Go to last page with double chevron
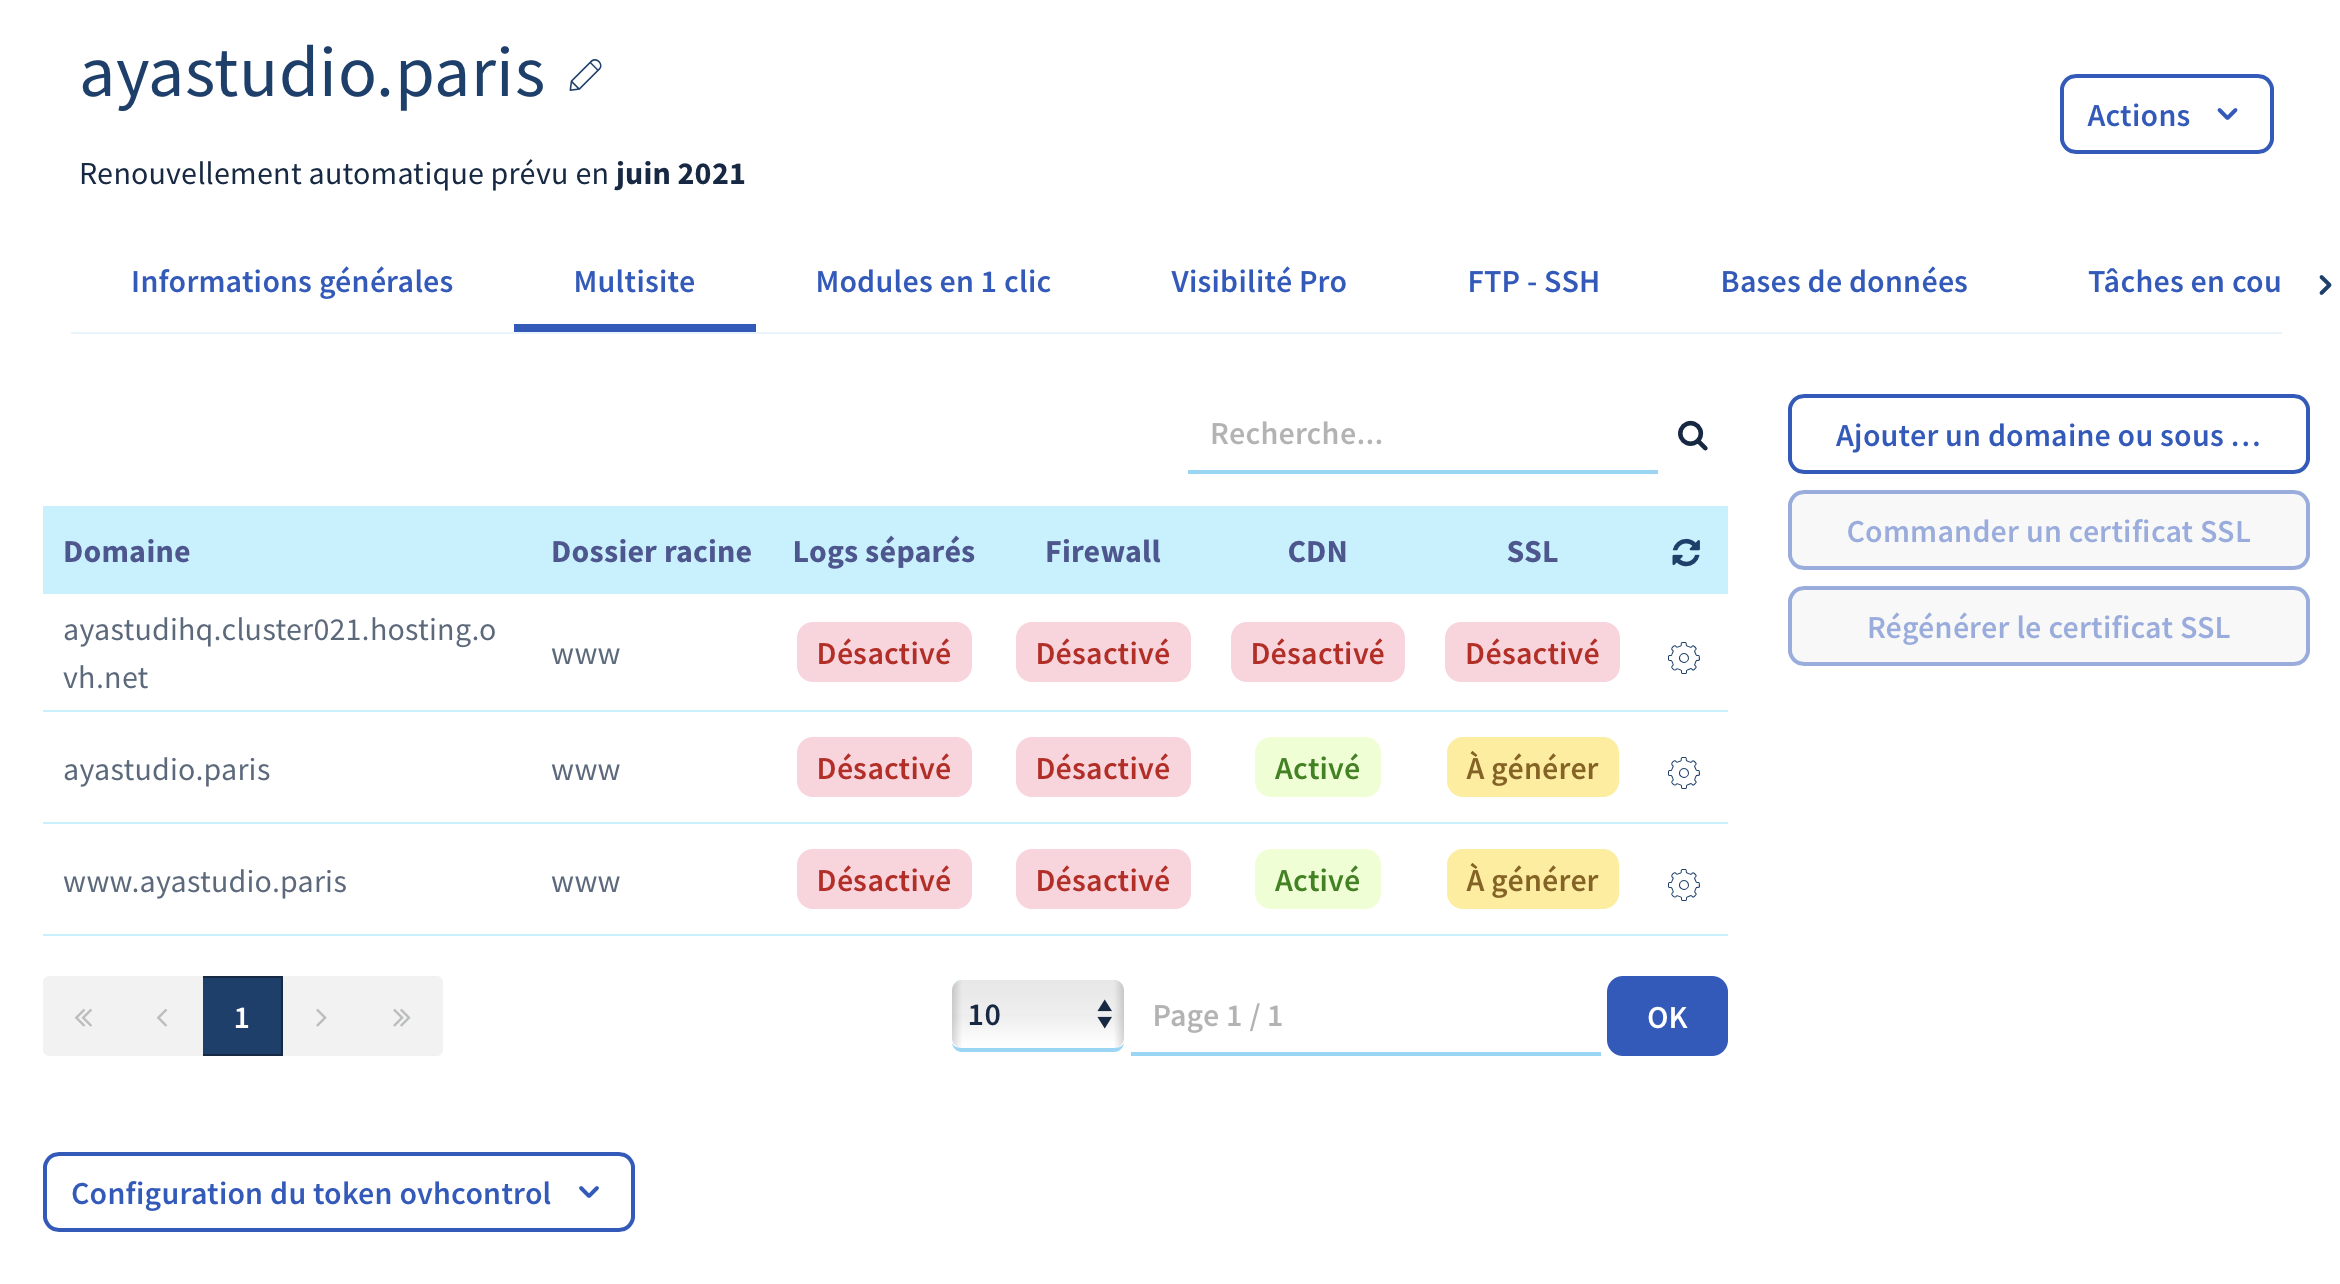Viewport: 2340px width, 1284px height. coord(402,1017)
